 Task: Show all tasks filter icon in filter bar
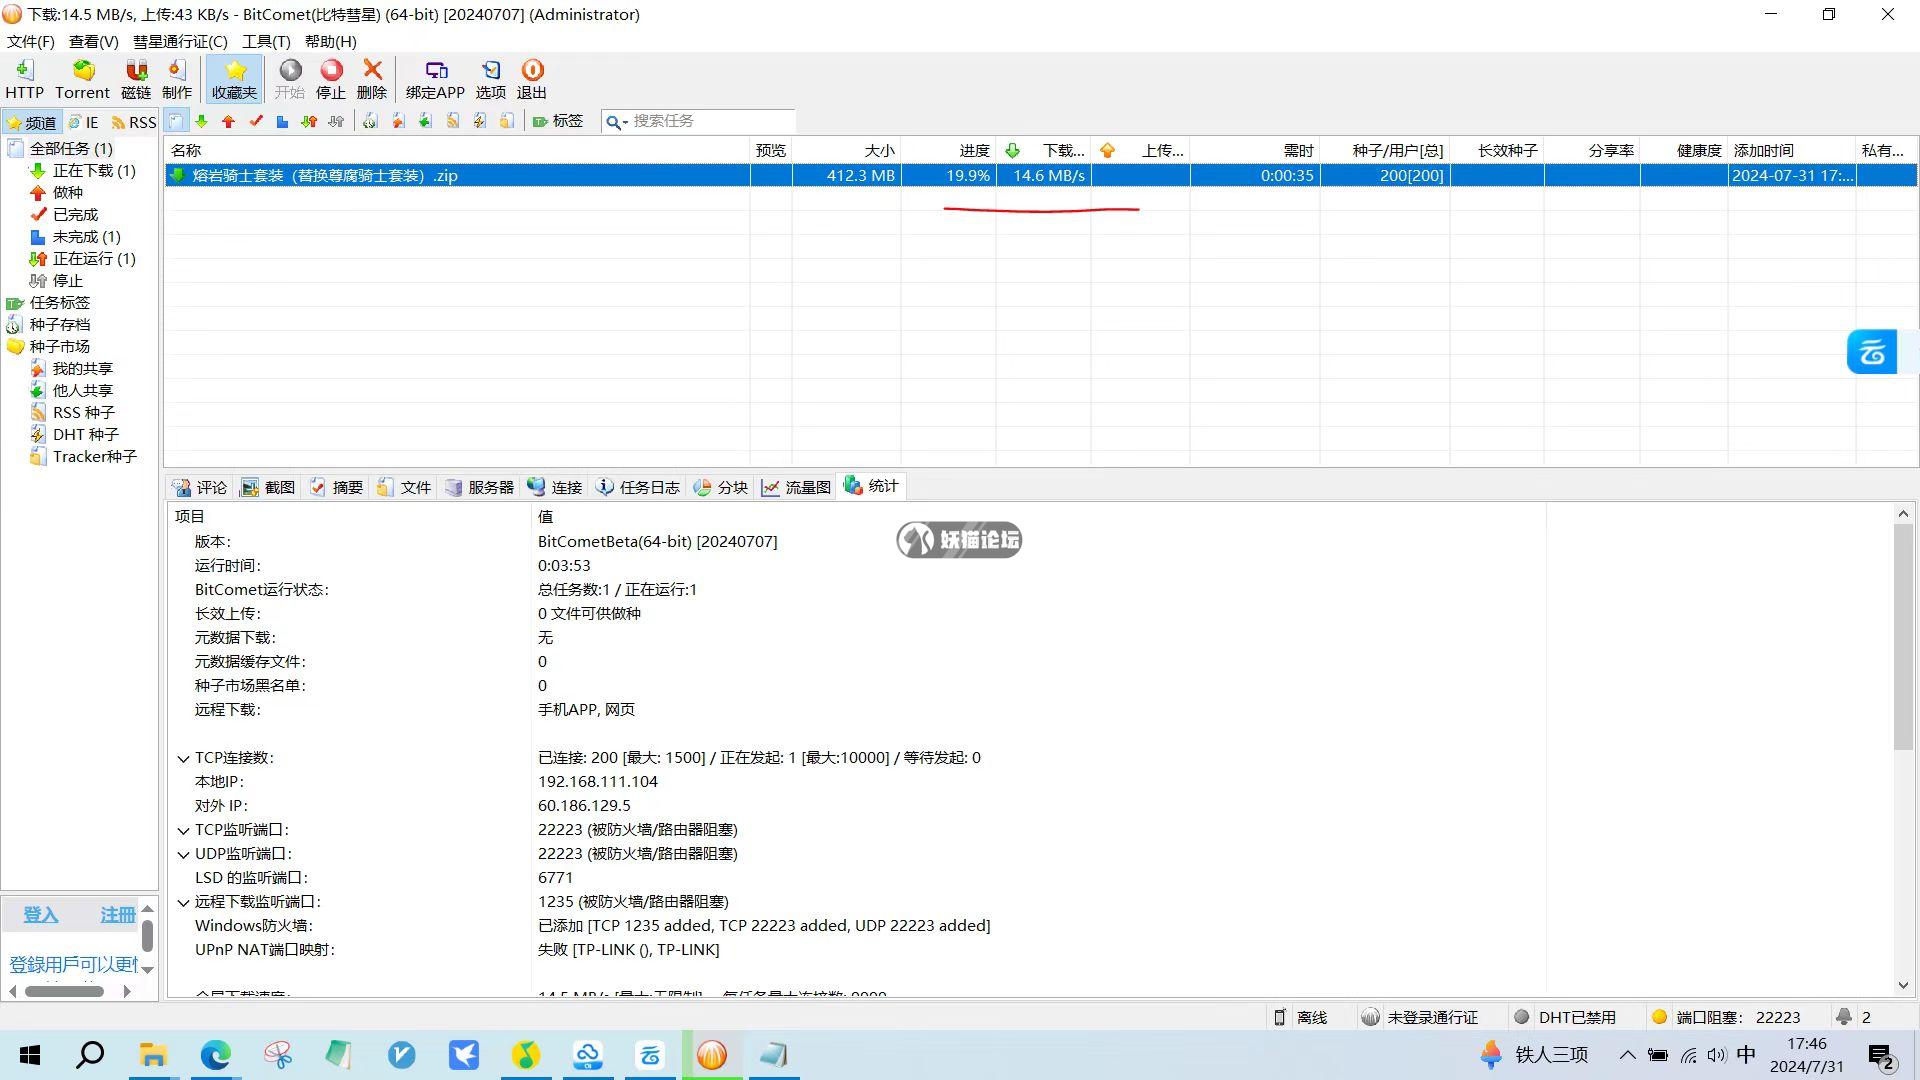click(176, 121)
